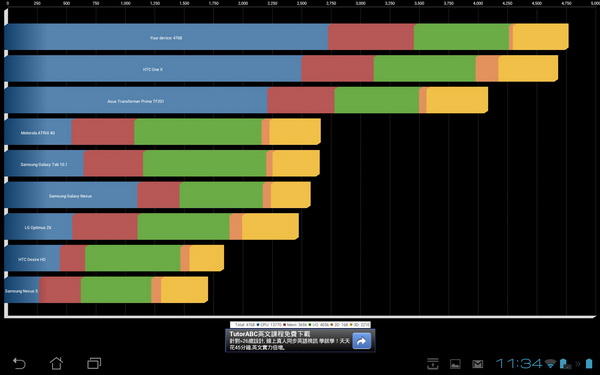Select the Your device 4768 bar label
The width and height of the screenshot is (600, 375).
coord(166,38)
